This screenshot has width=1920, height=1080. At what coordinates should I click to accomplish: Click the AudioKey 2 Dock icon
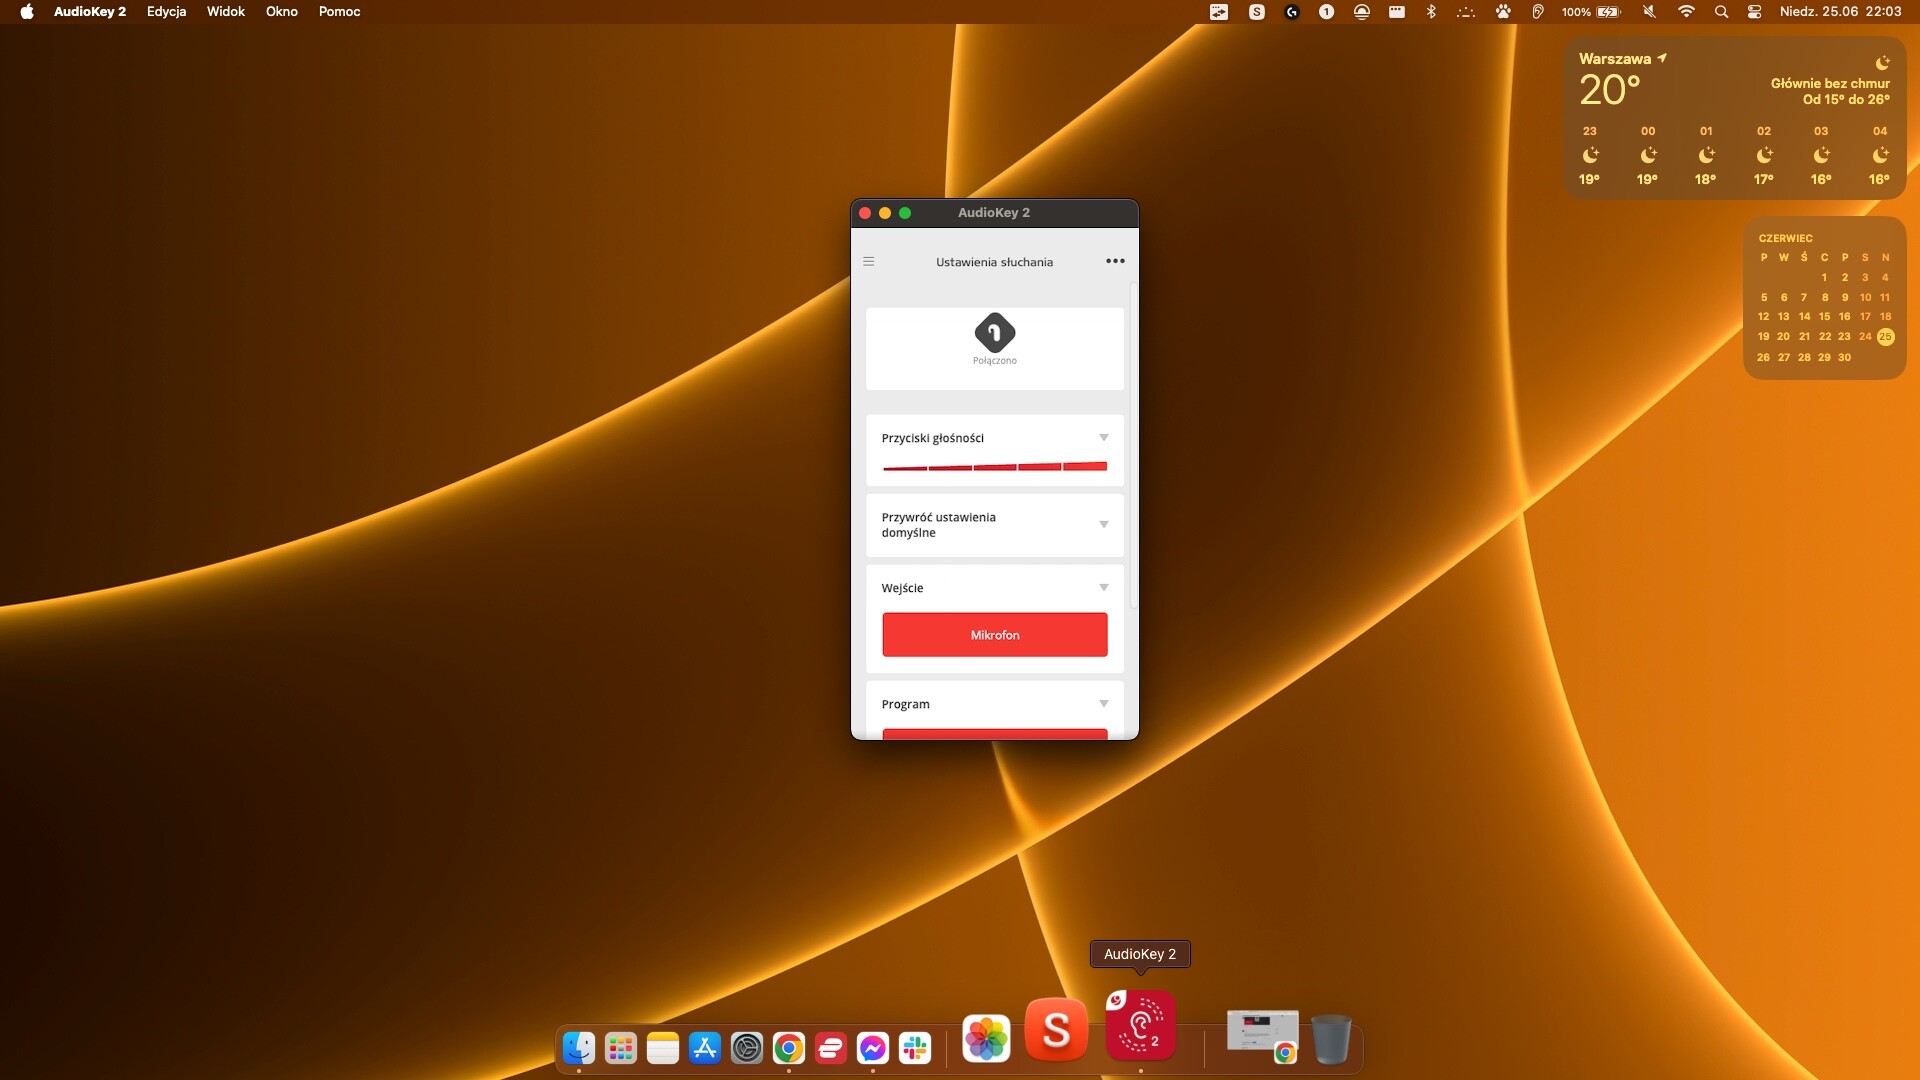[1140, 1025]
